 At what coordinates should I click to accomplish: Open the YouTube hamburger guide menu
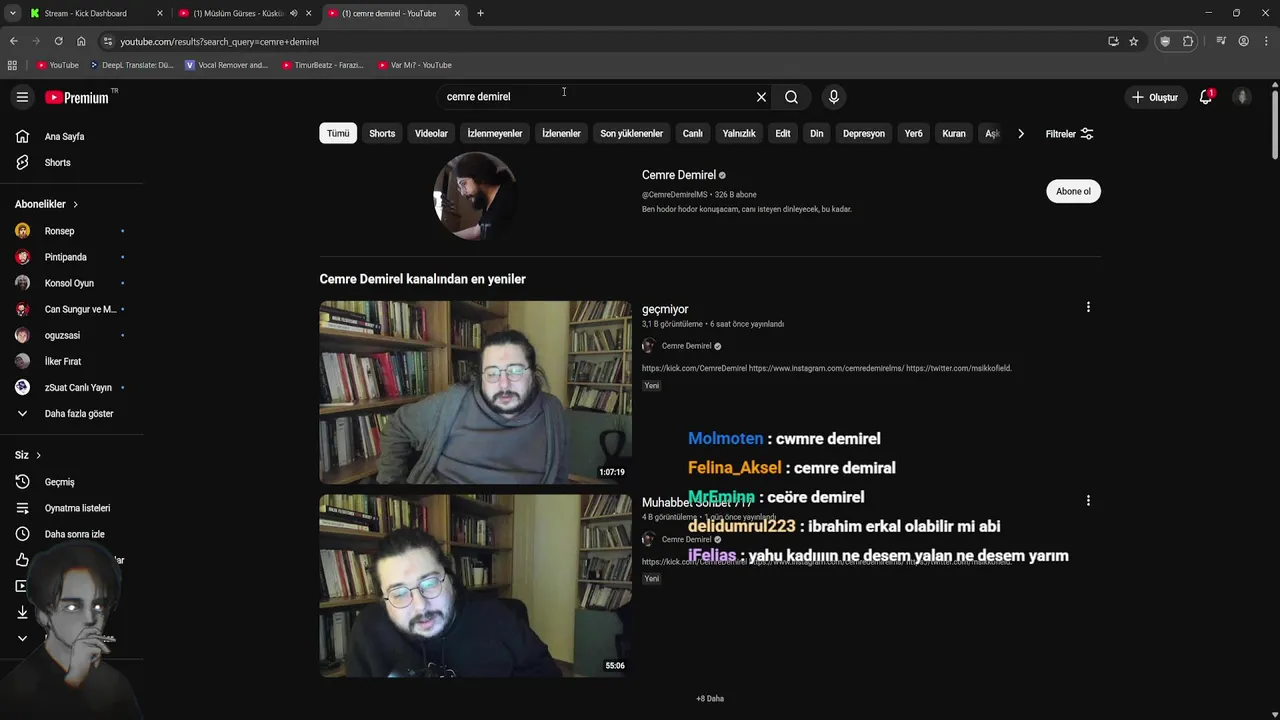coord(22,97)
